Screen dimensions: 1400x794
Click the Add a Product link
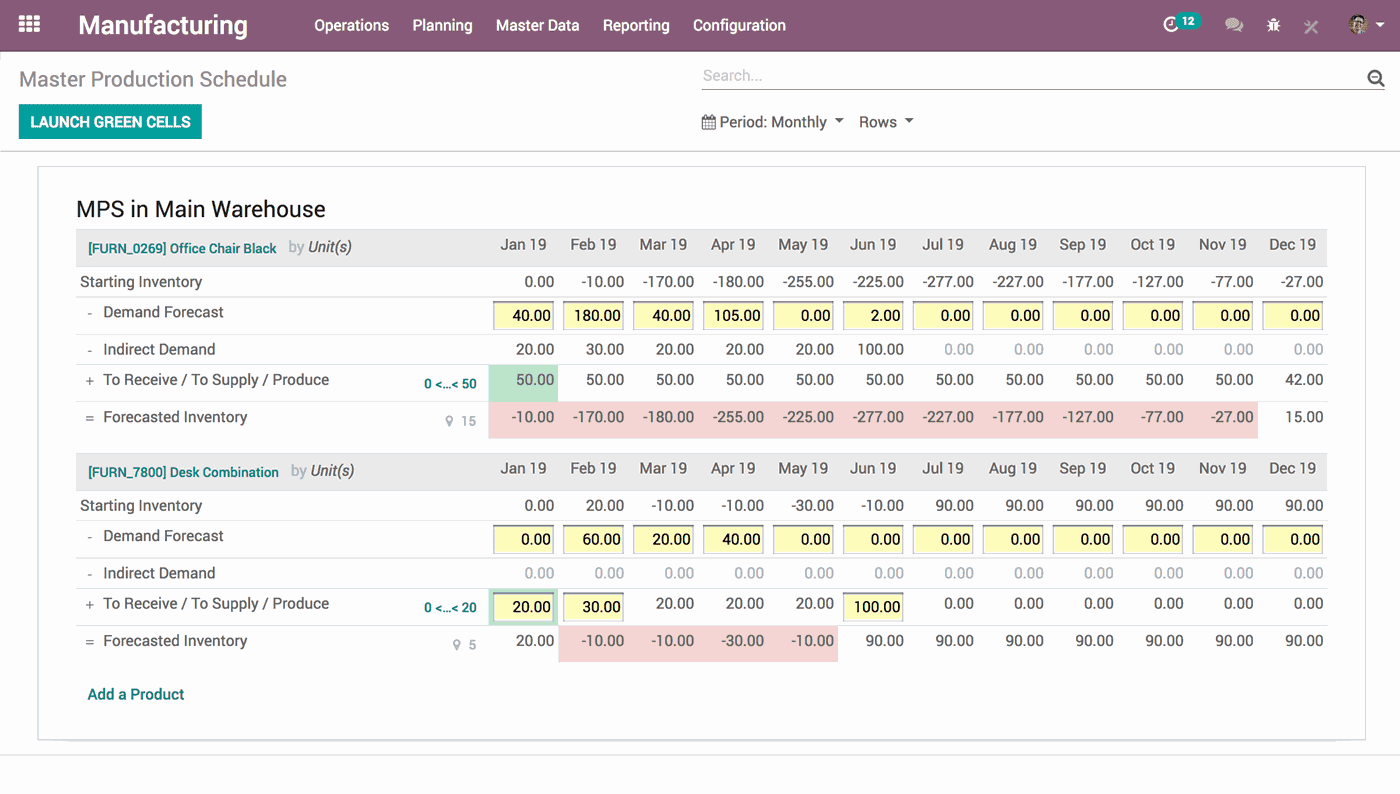pyautogui.click(x=135, y=694)
